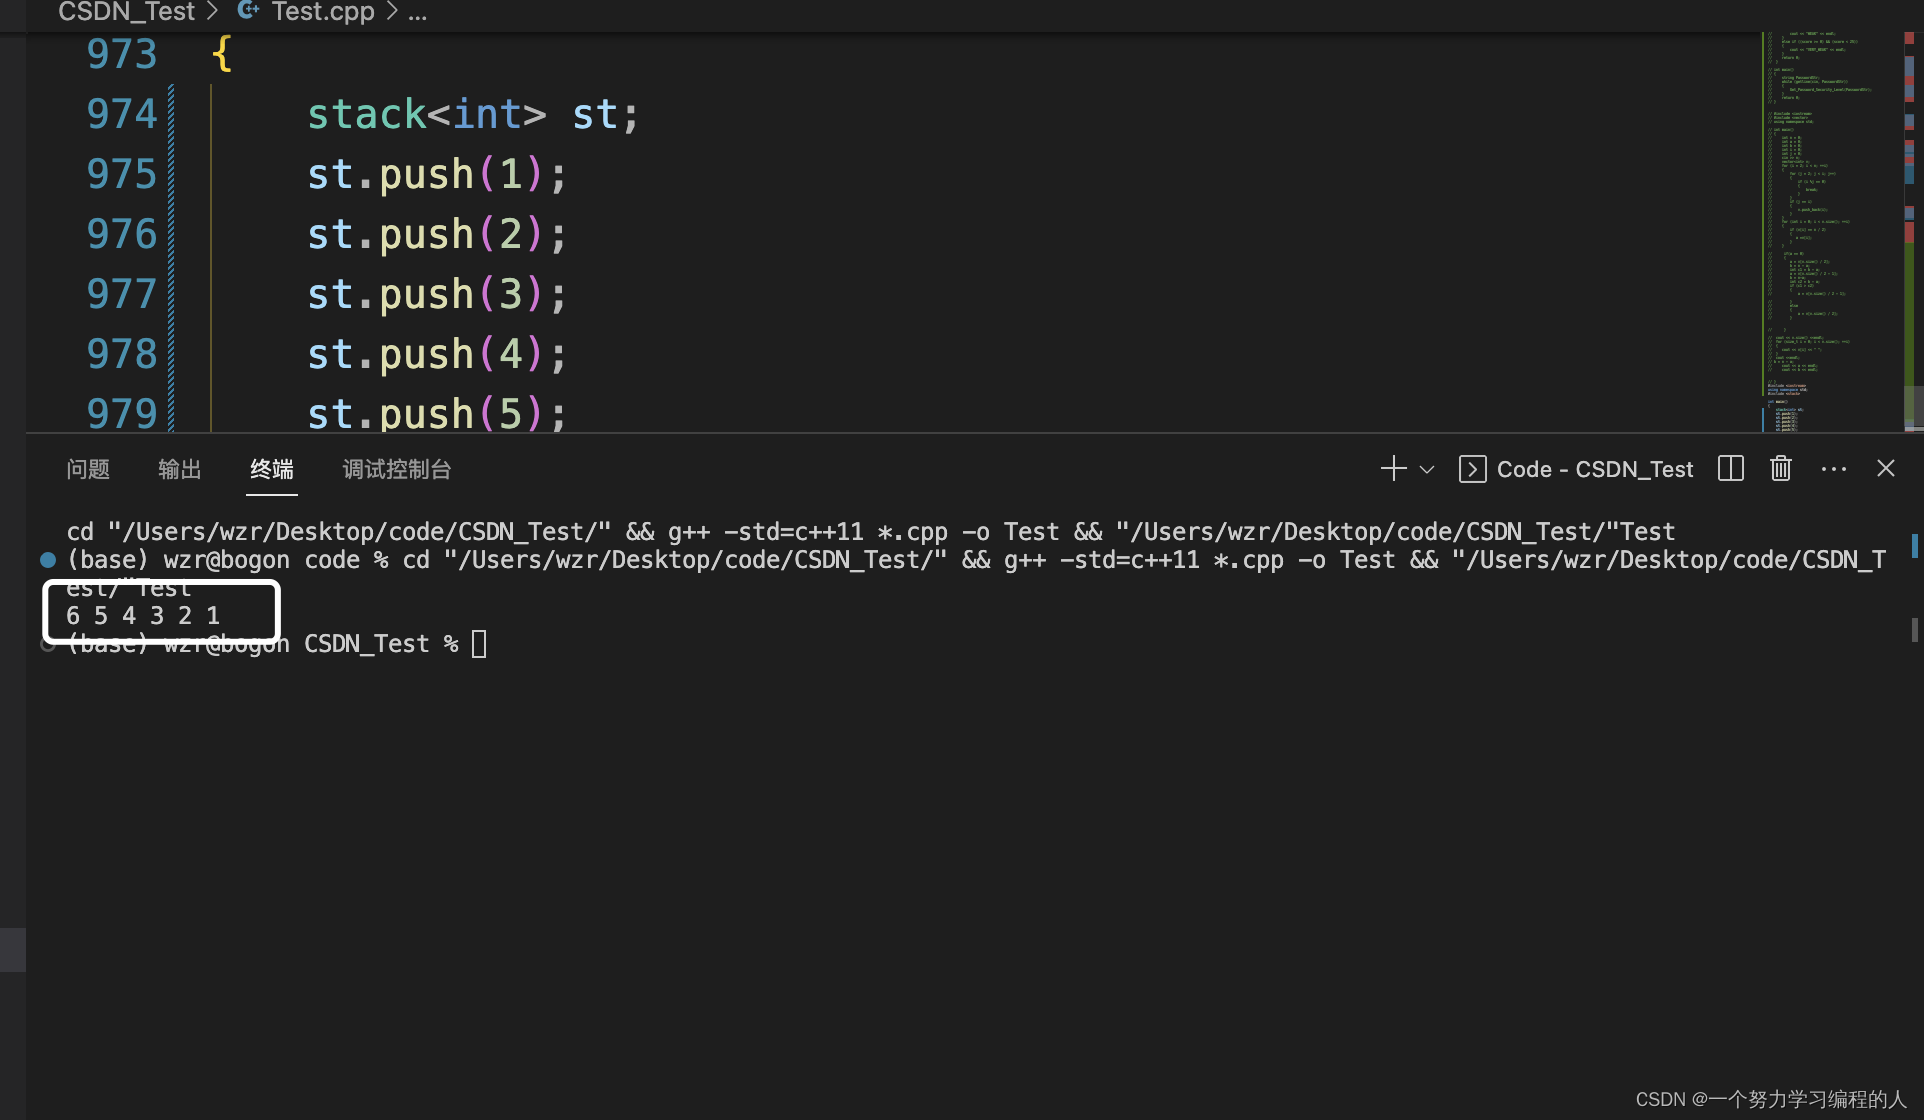Click line number 976

click(122, 234)
